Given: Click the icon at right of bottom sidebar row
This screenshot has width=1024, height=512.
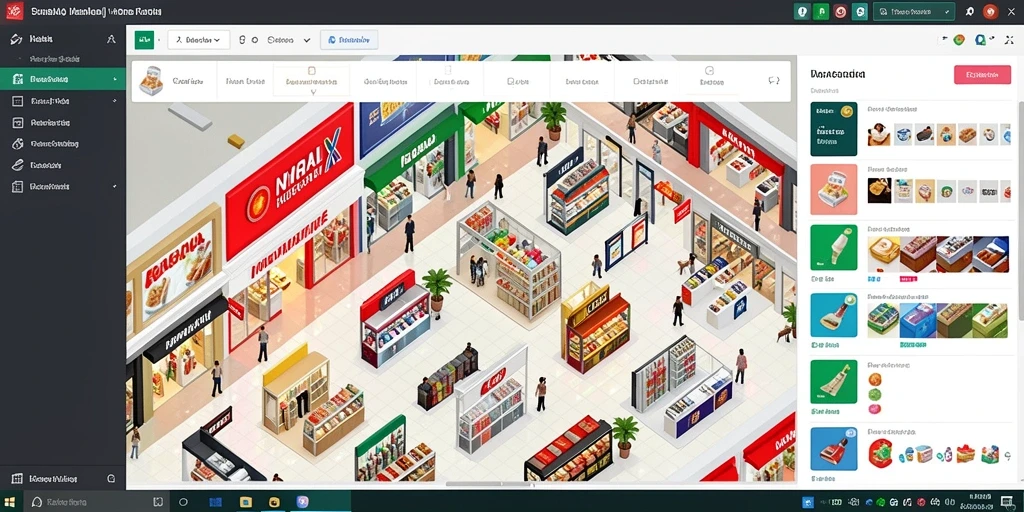Looking at the screenshot, I should [111, 478].
